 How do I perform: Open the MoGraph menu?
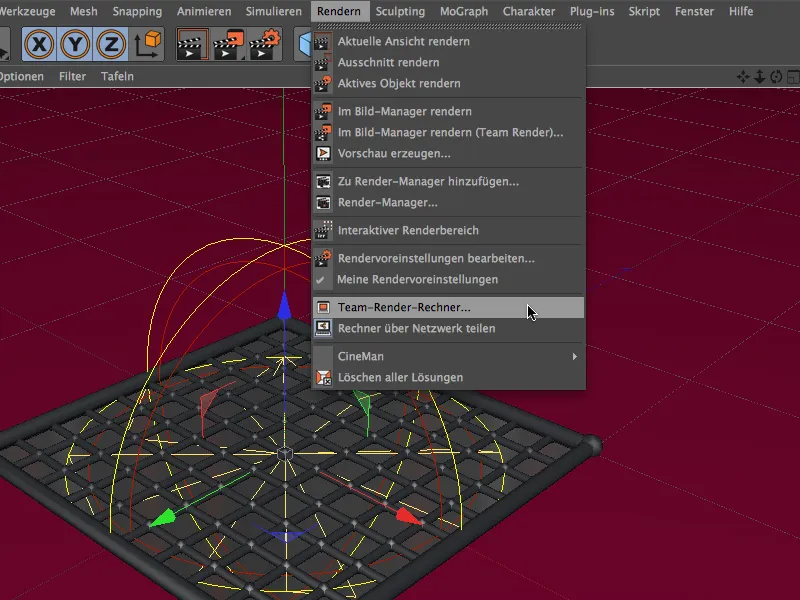click(x=464, y=11)
